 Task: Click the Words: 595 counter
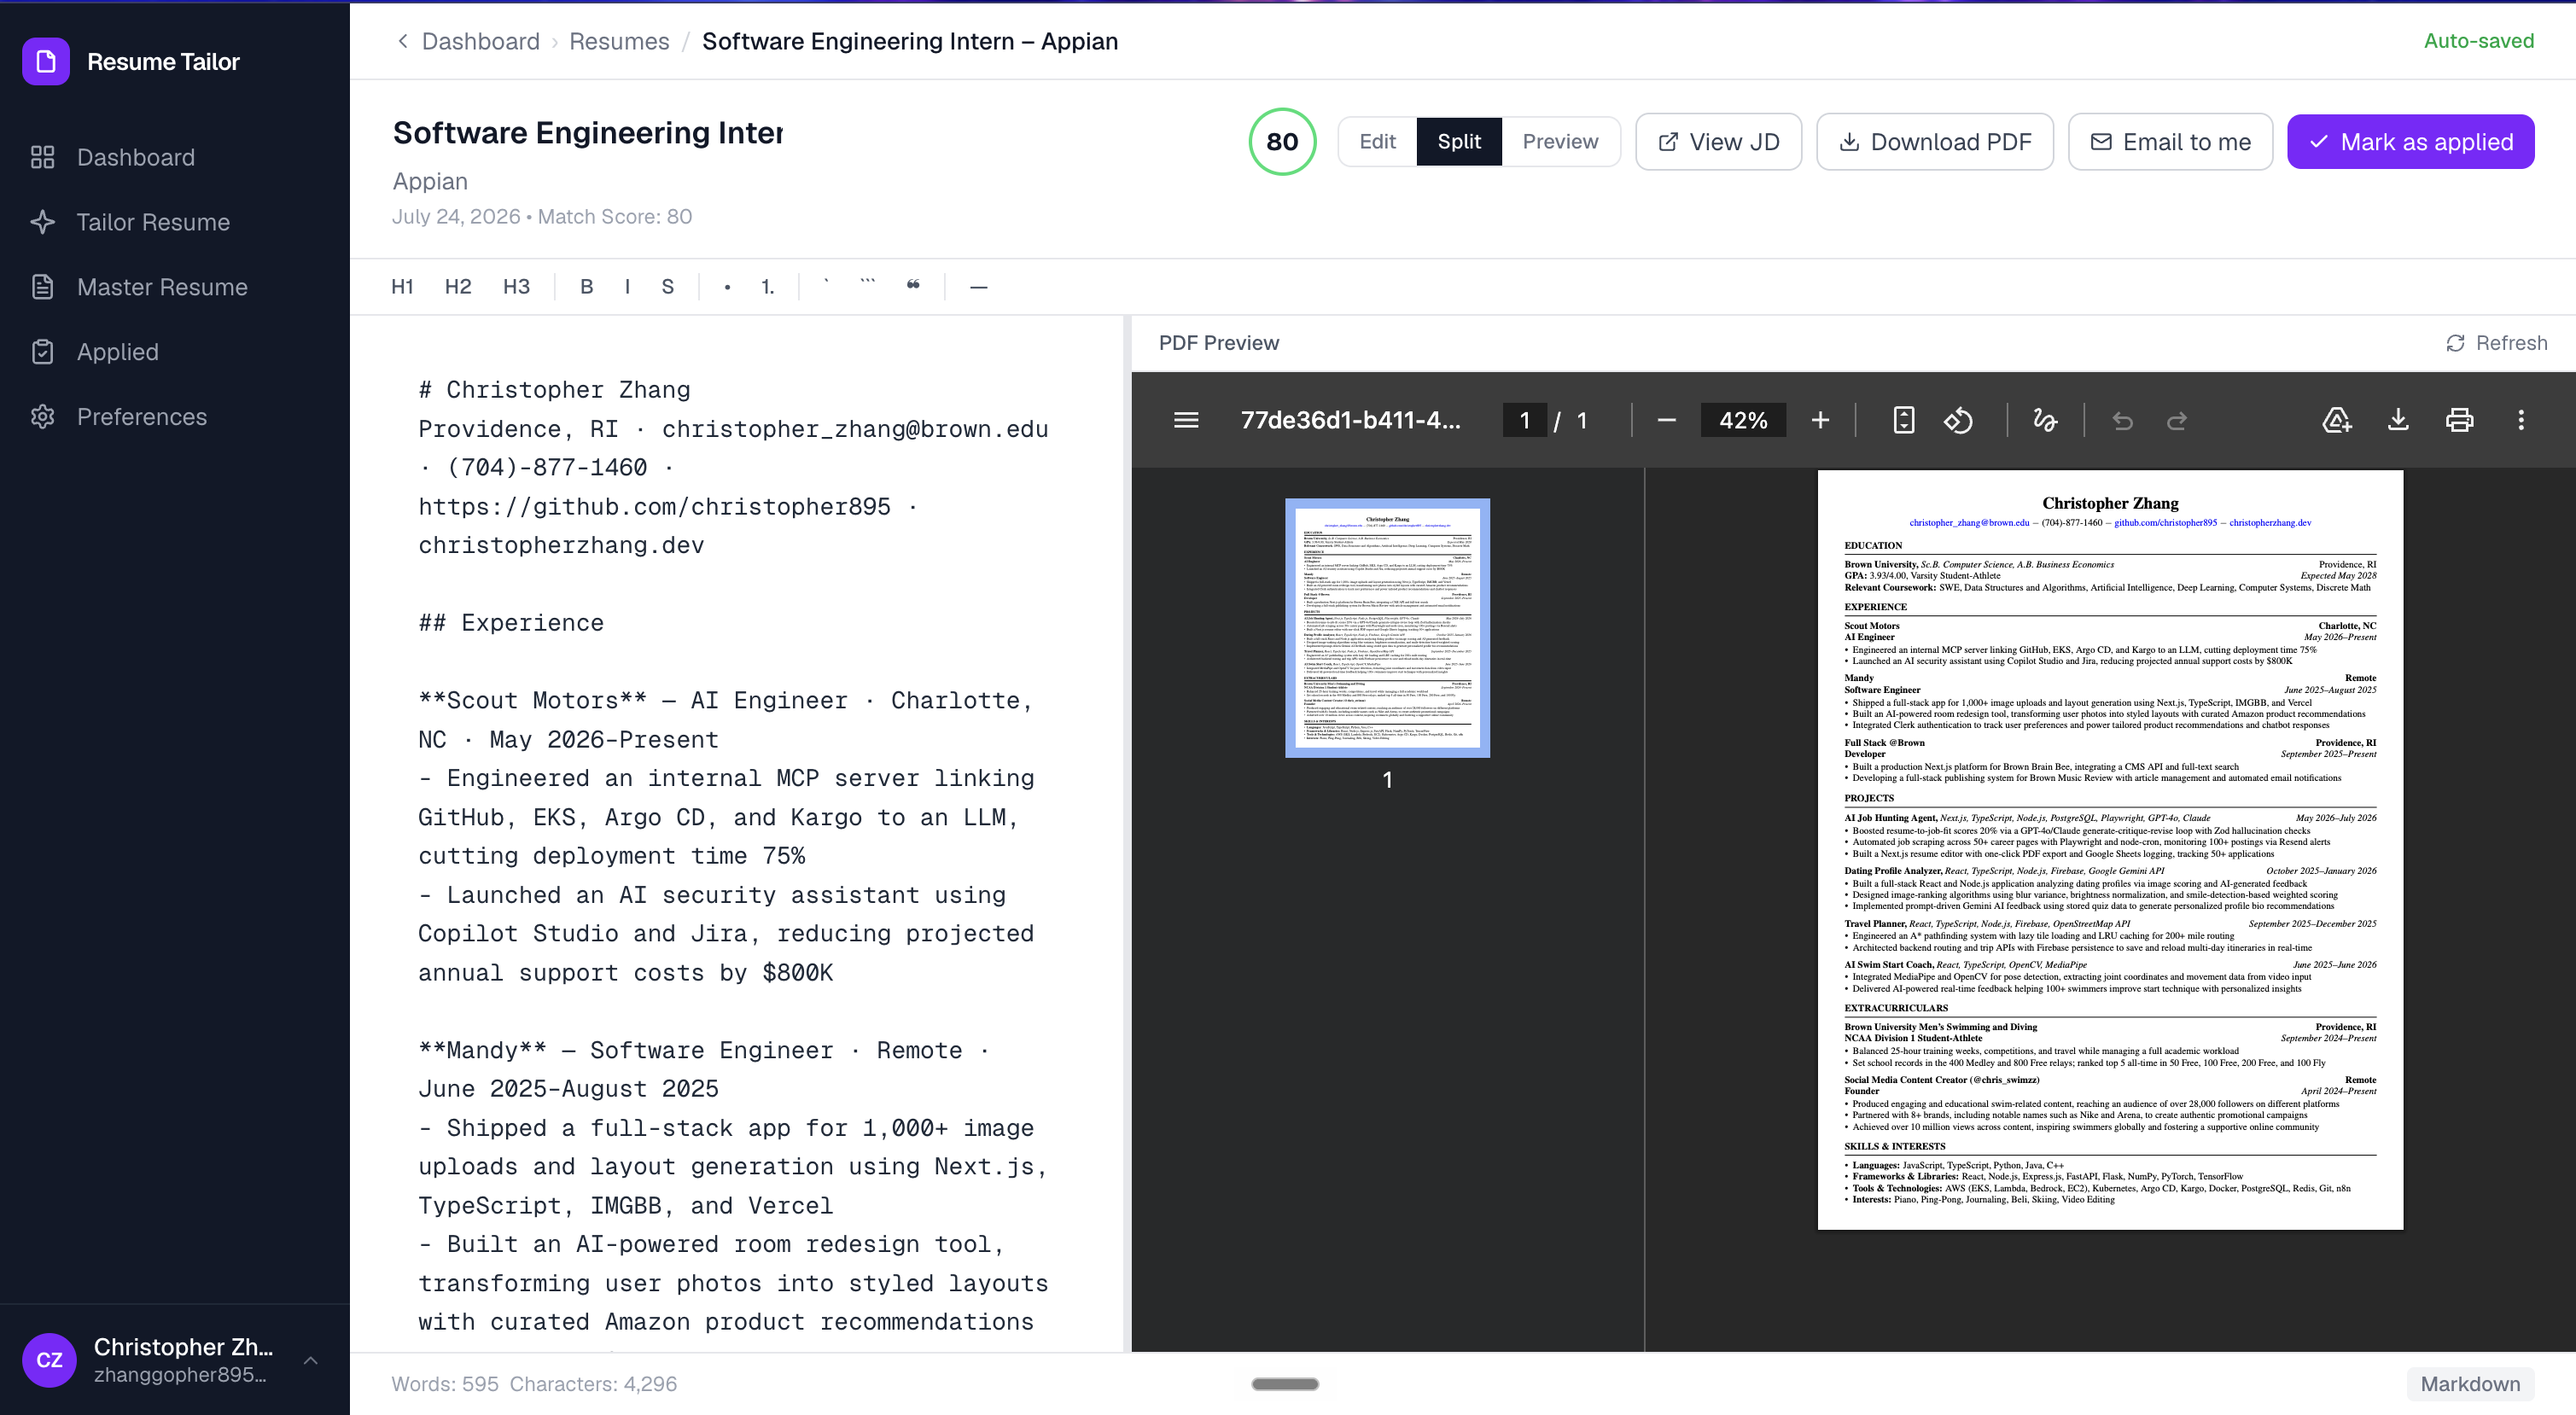pos(445,1384)
